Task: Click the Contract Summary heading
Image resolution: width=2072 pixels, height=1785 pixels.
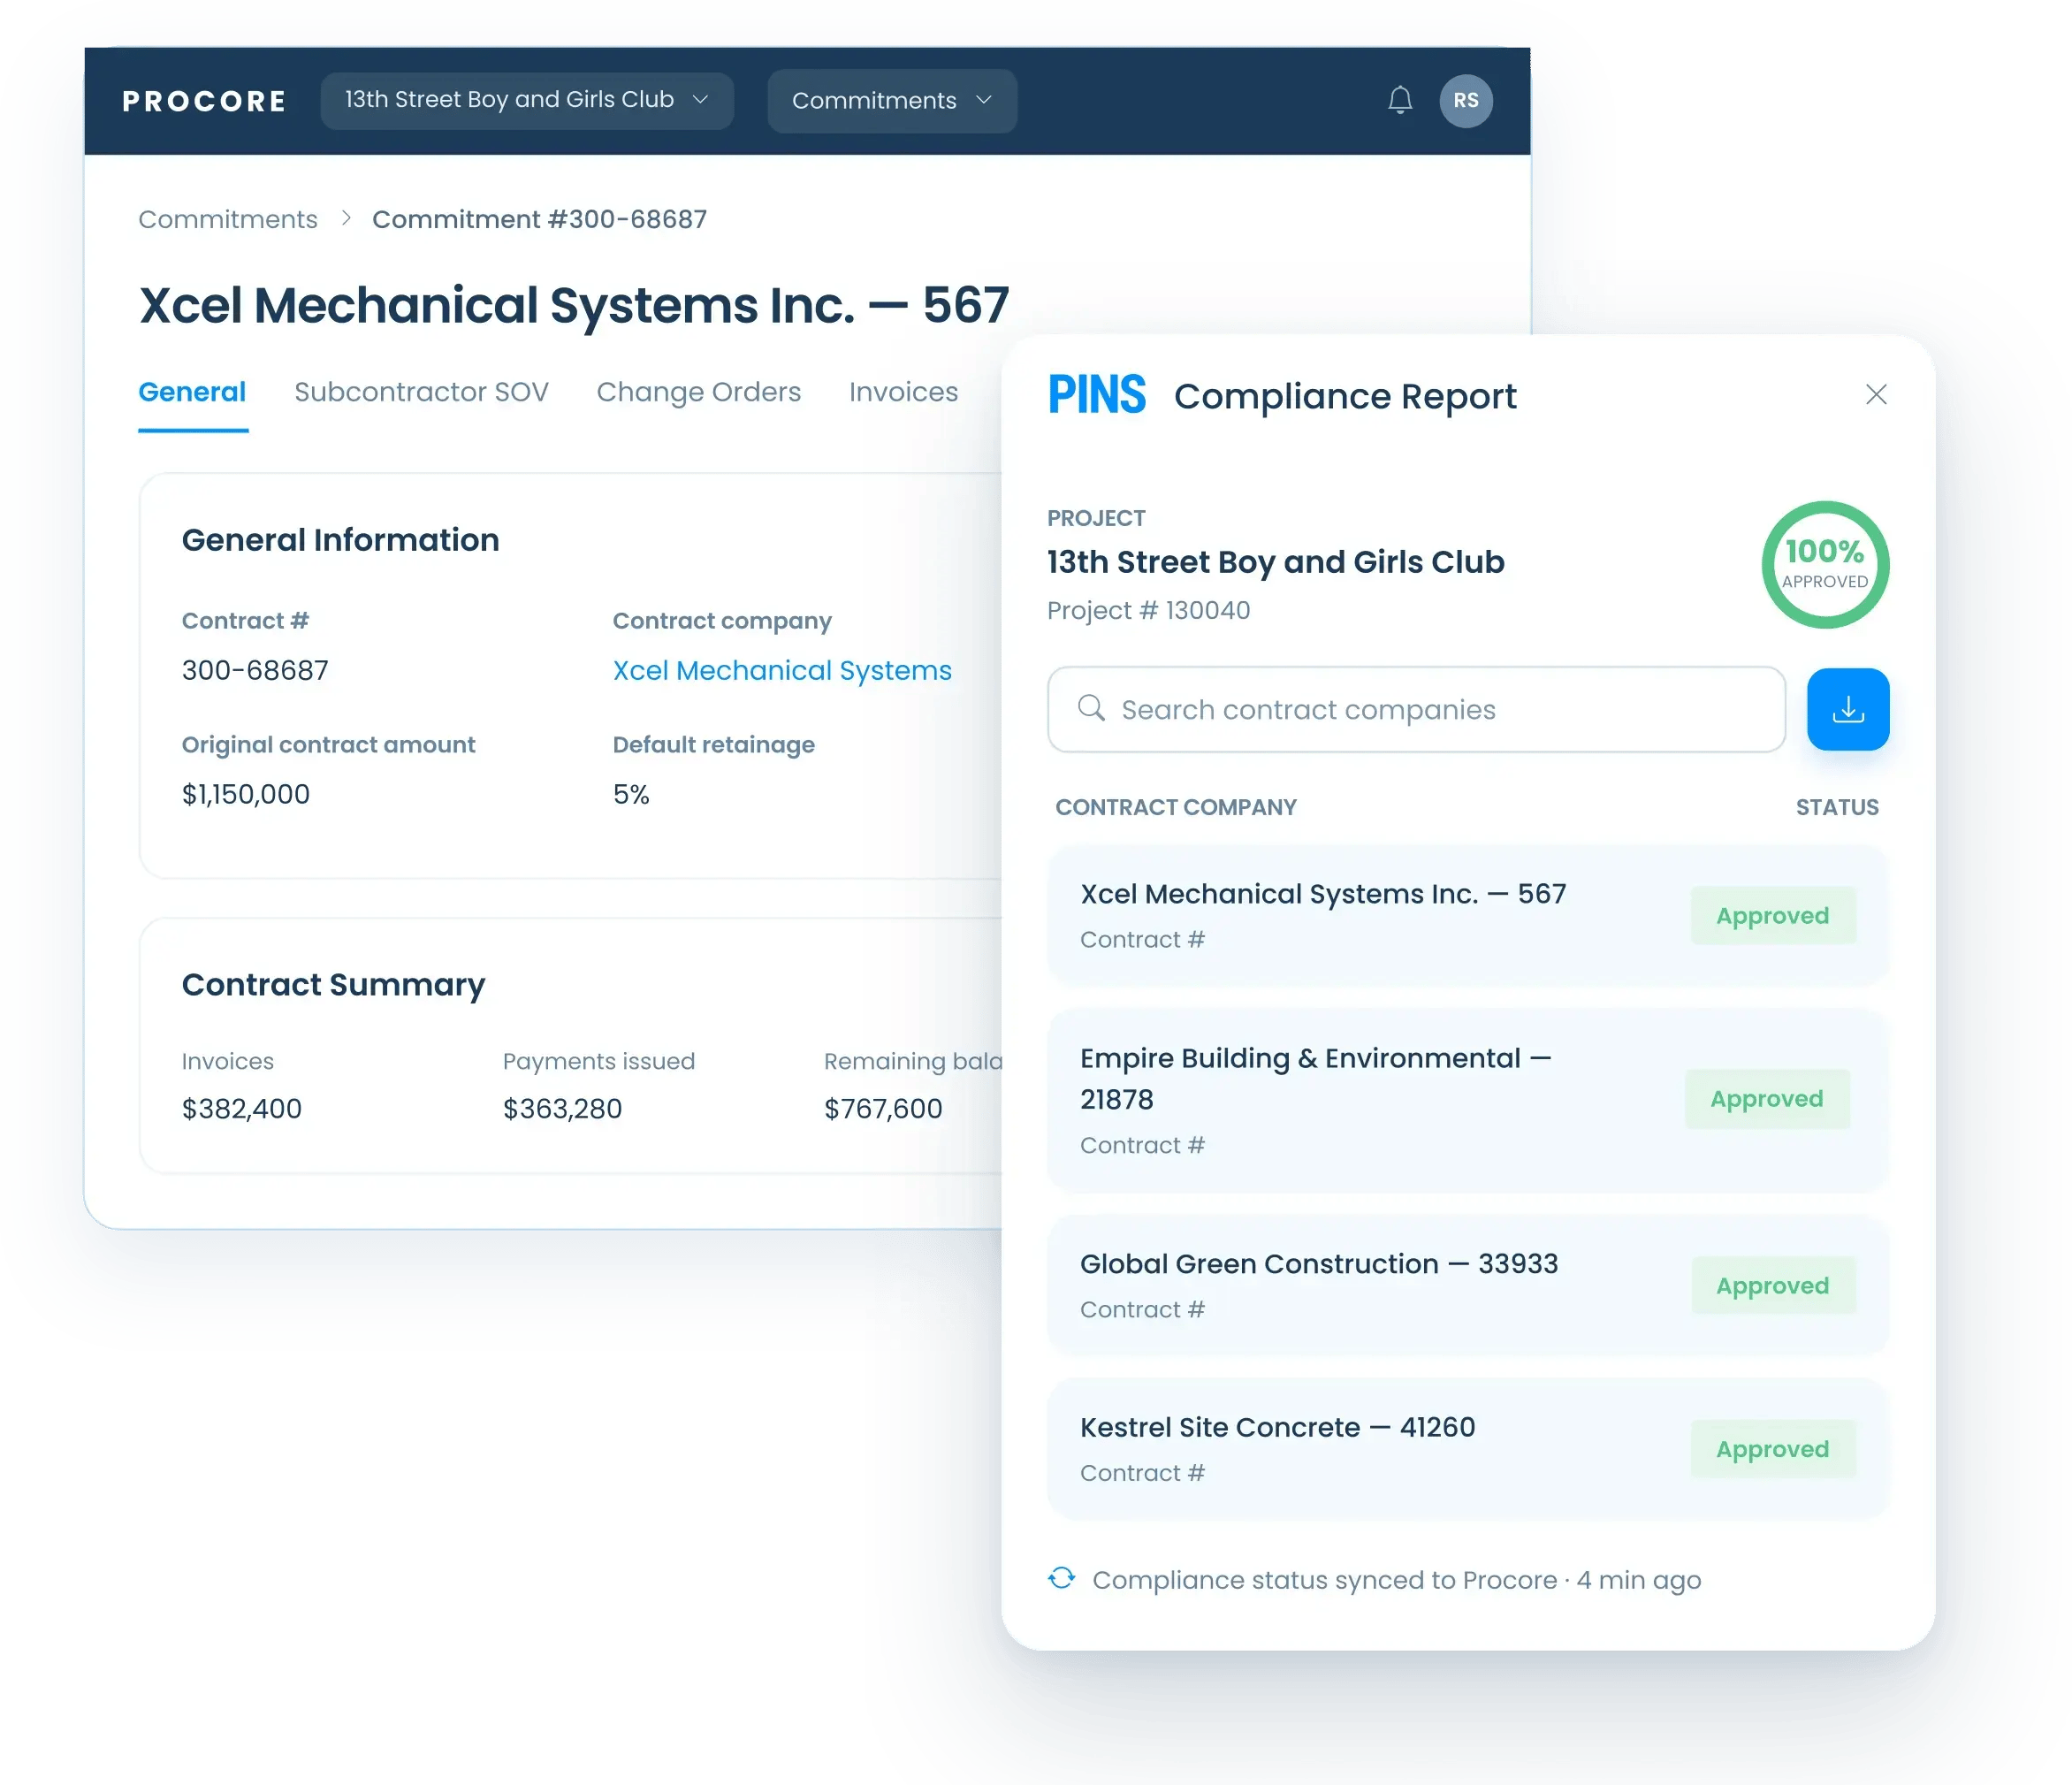Action: (333, 985)
